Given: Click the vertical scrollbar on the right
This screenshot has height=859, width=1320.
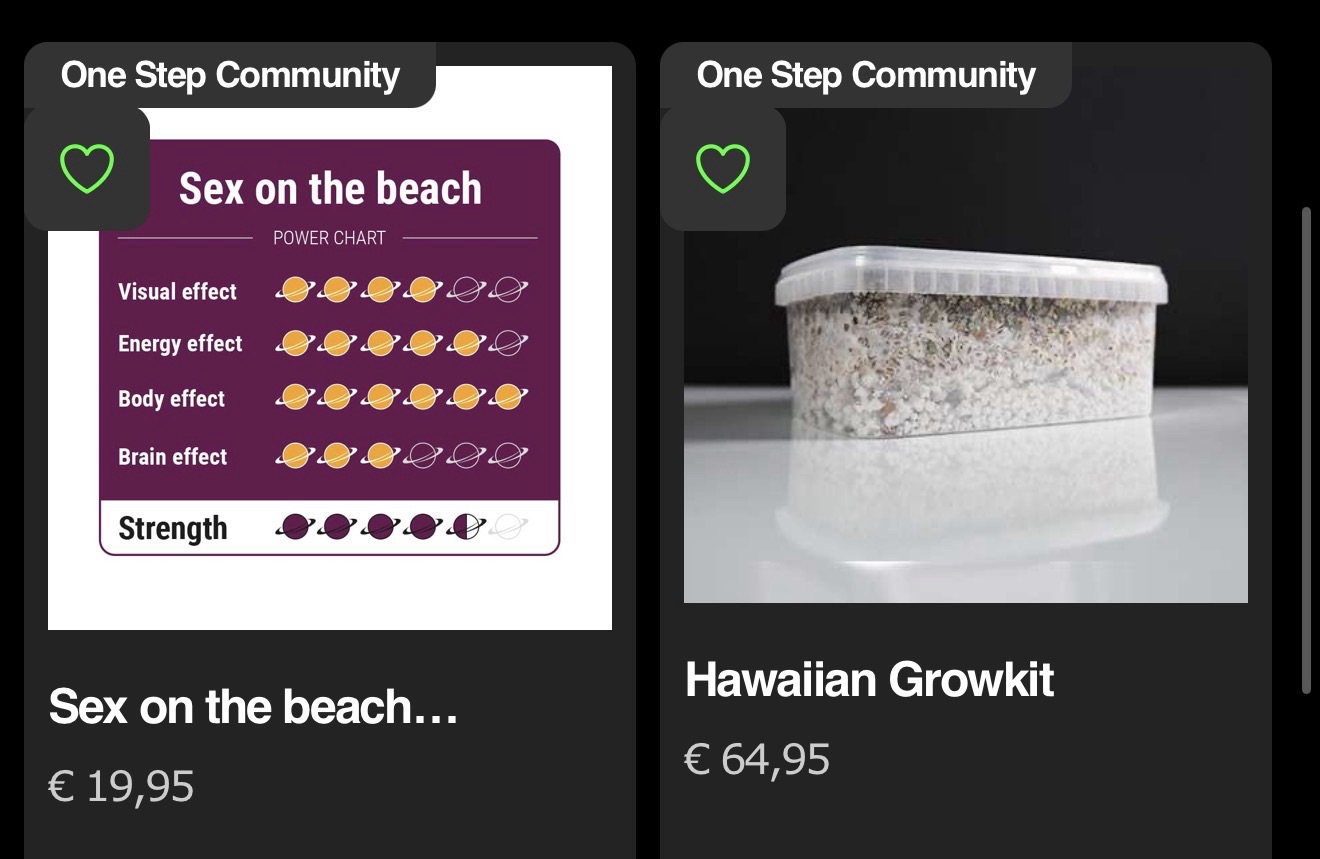Looking at the screenshot, I should 1306,450.
